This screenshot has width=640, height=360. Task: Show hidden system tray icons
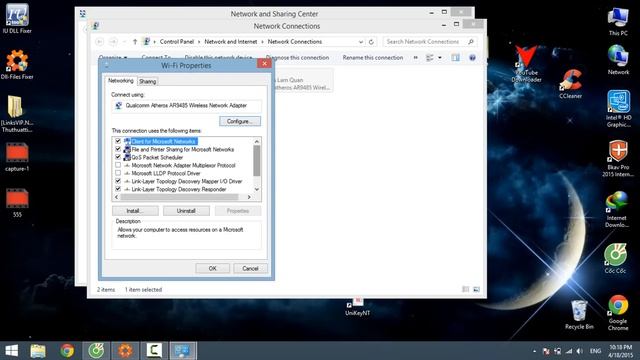coord(534,351)
